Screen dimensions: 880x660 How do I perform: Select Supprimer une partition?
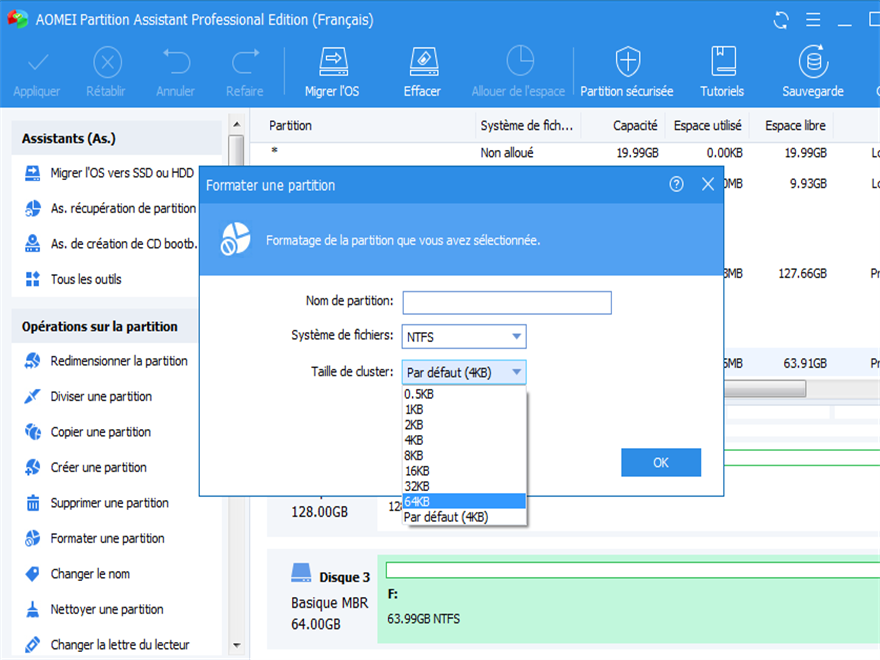(96, 503)
